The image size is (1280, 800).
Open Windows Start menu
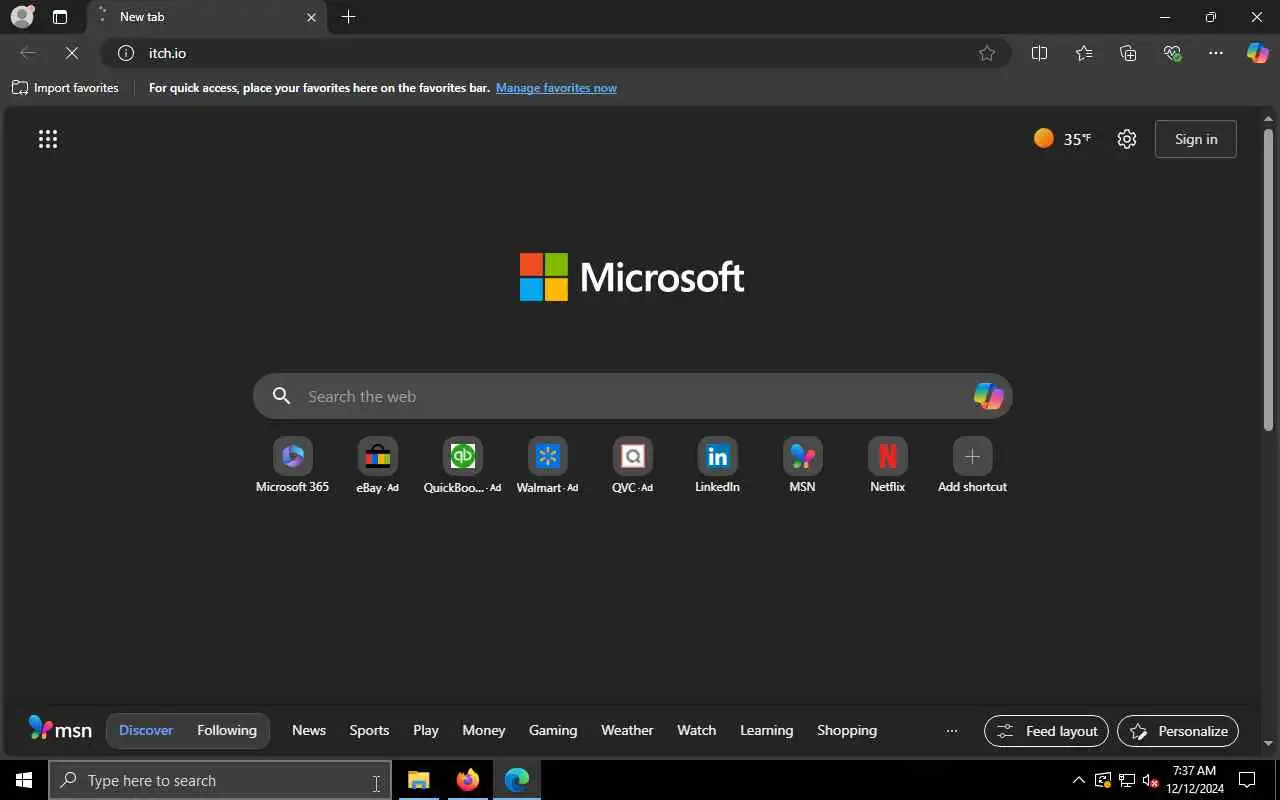click(24, 780)
